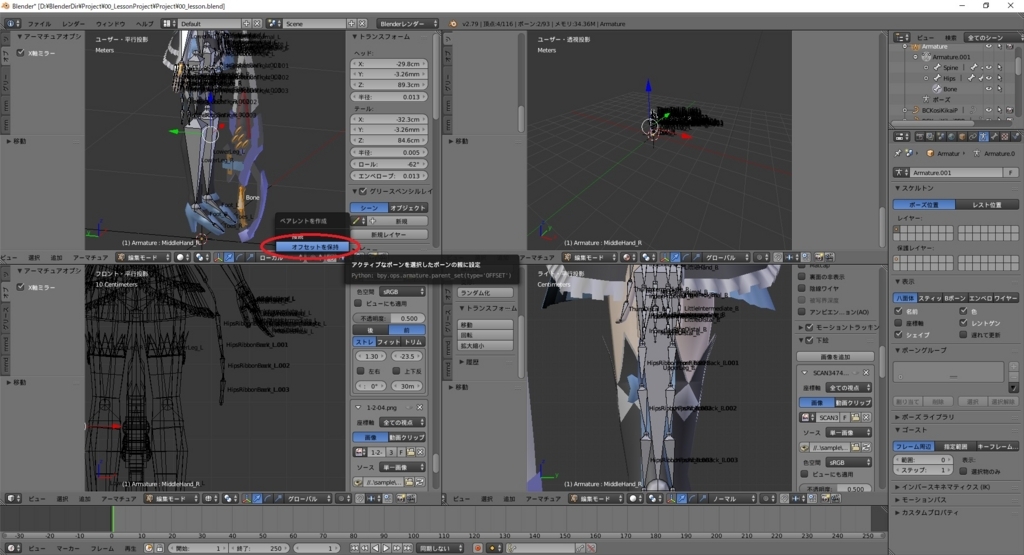Select the レスト位置 button
Screen dimensions: 1024x555
point(987,204)
